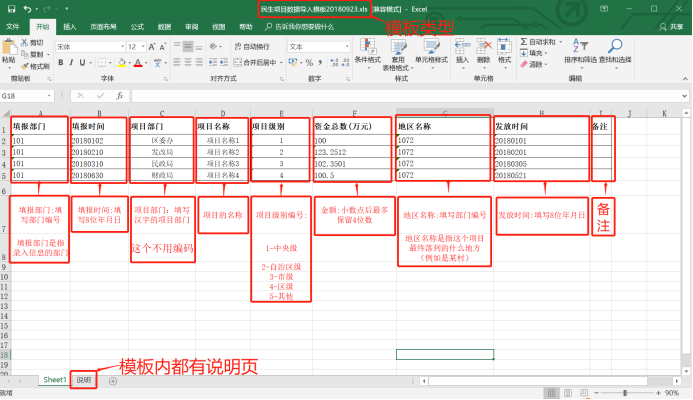Screen dimensions: 693x400
Task: Decrease indent icon
Action: (x=213, y=62)
